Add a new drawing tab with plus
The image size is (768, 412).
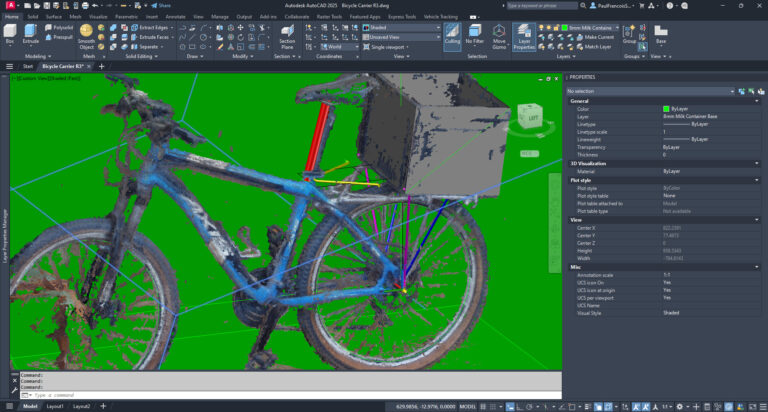tap(102, 66)
